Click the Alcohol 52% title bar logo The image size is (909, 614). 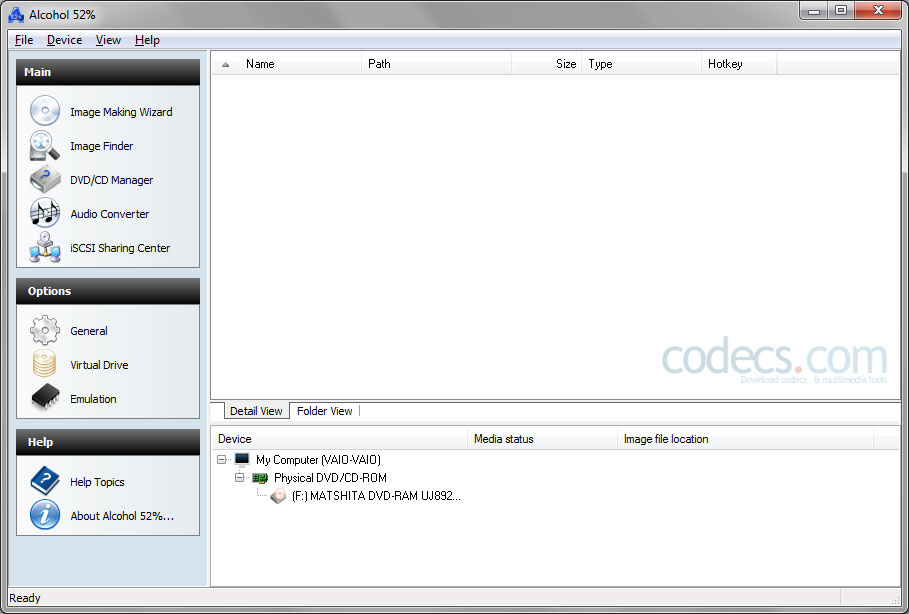pos(16,15)
